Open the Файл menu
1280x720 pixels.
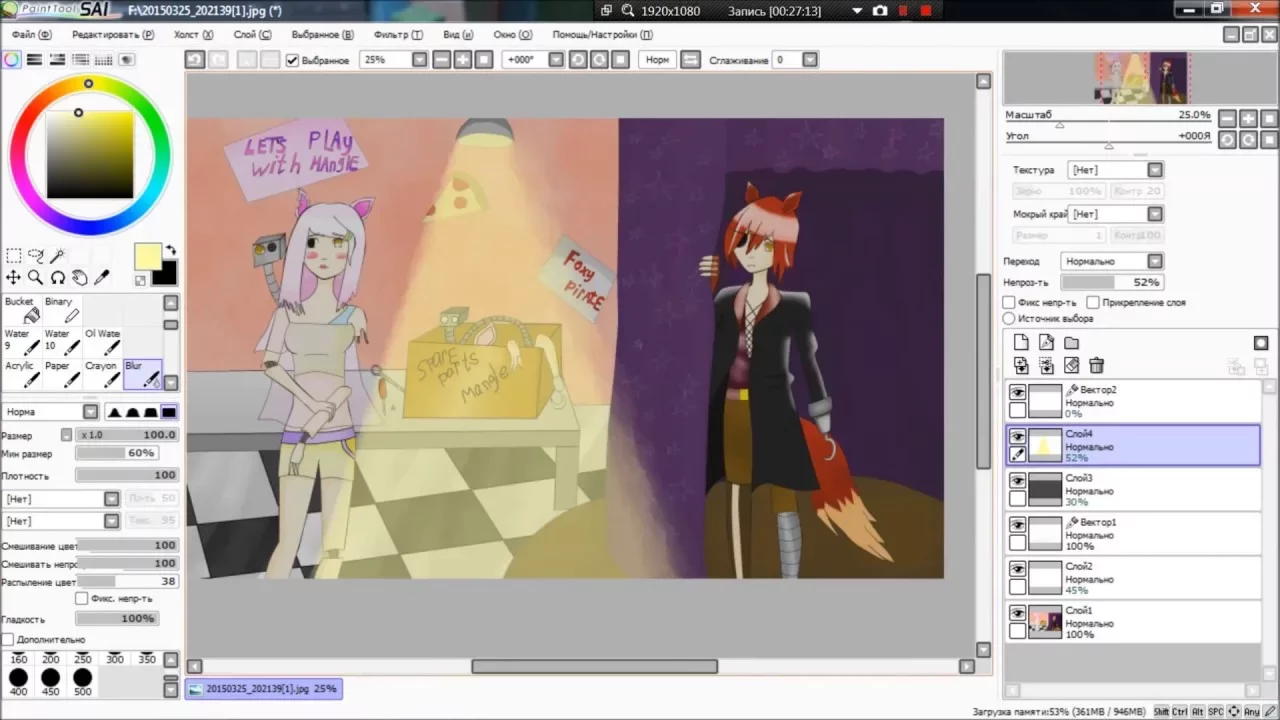point(31,34)
